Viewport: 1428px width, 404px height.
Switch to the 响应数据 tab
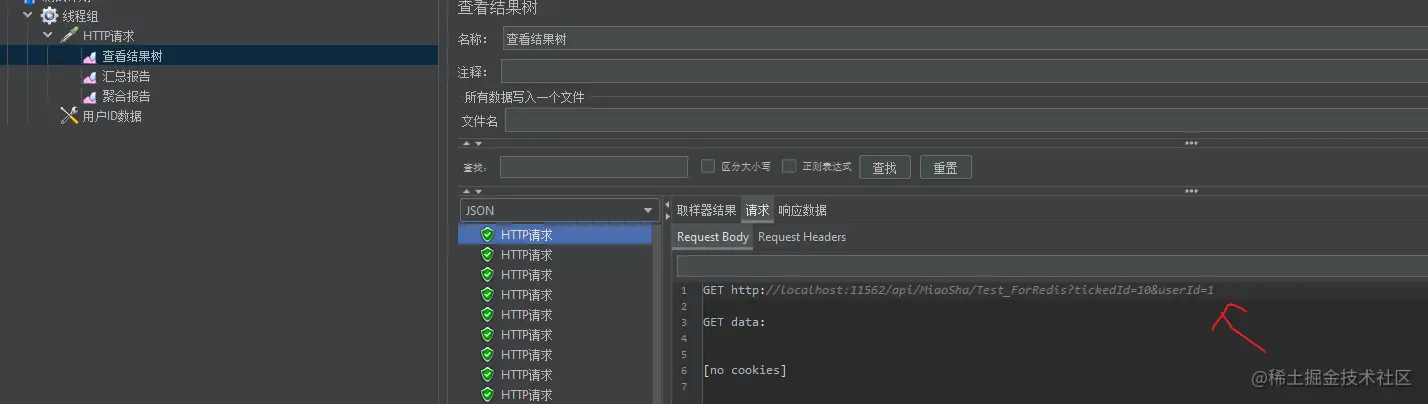[x=802, y=210]
